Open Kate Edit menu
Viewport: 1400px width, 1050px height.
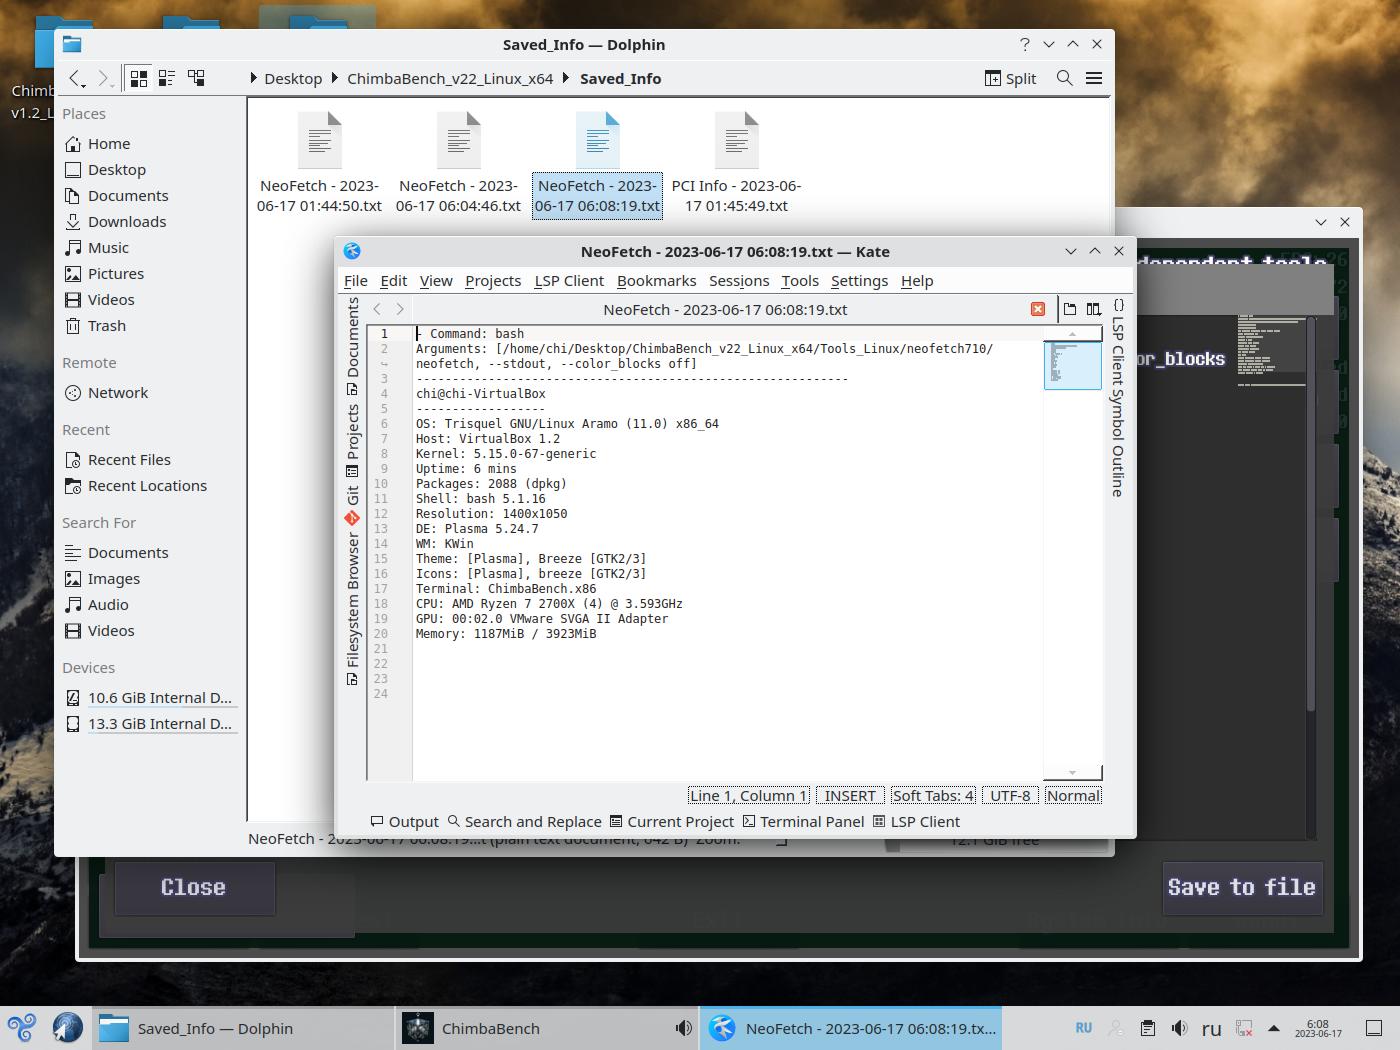393,281
